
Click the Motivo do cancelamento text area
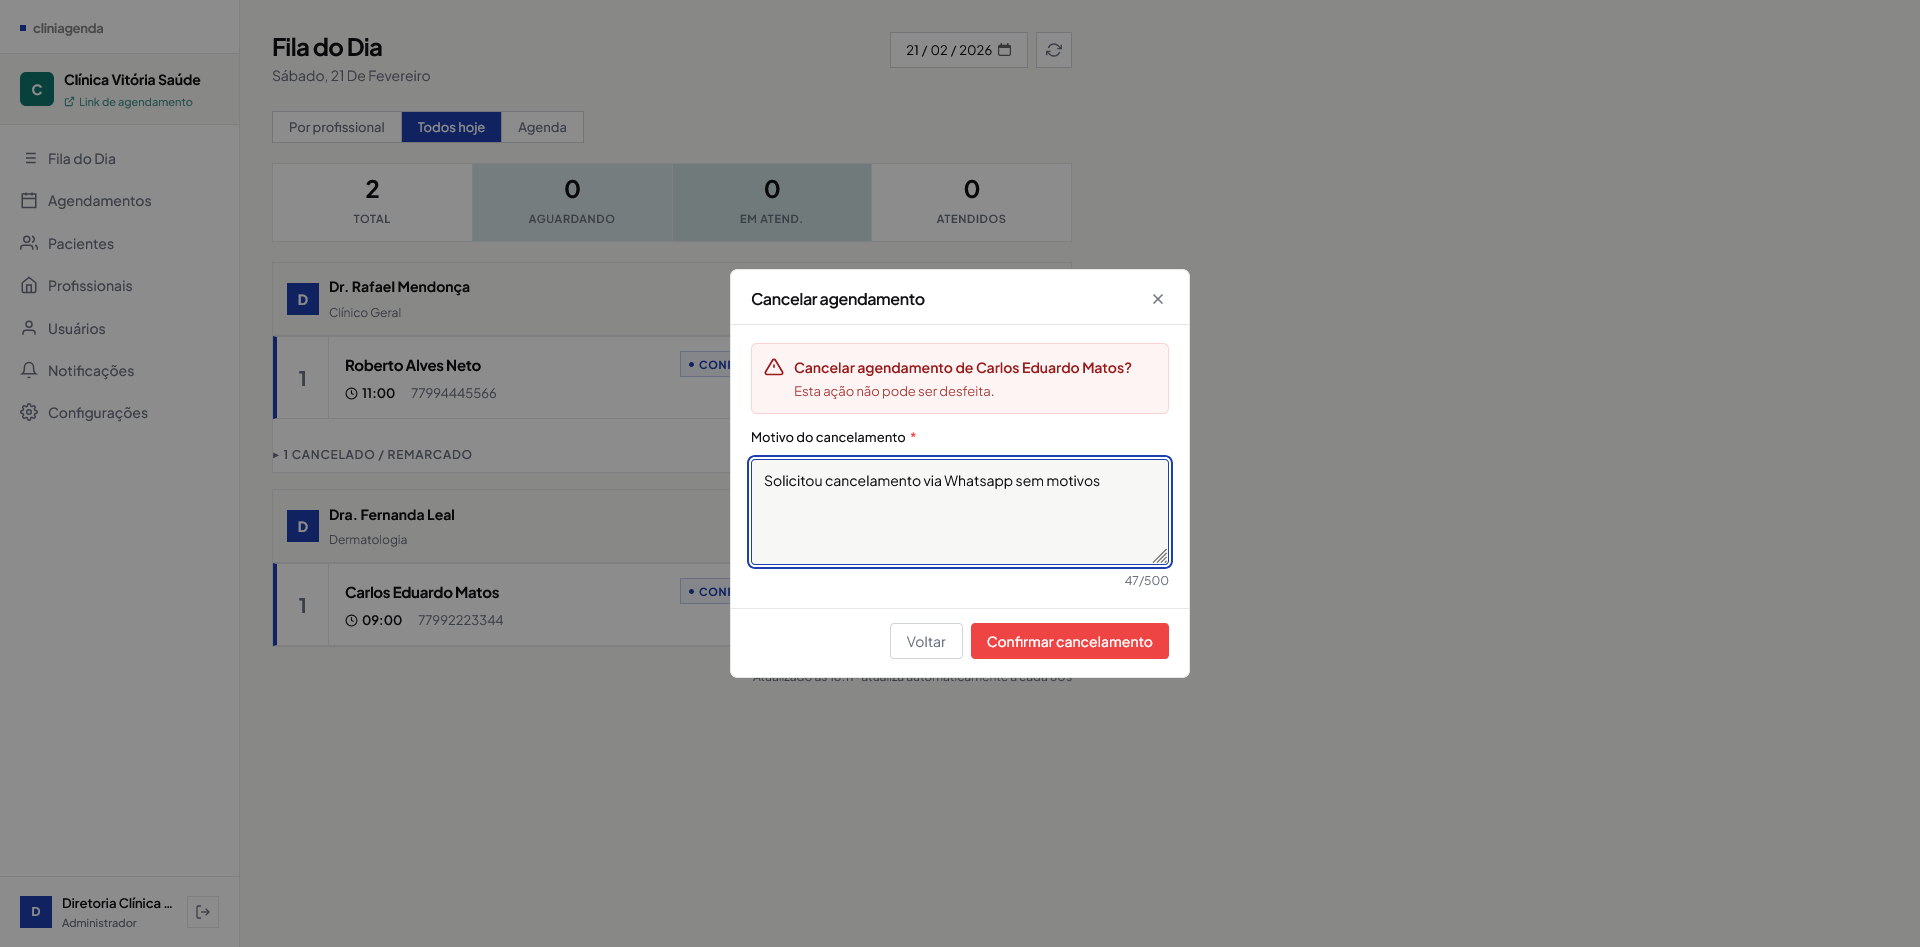click(x=959, y=511)
